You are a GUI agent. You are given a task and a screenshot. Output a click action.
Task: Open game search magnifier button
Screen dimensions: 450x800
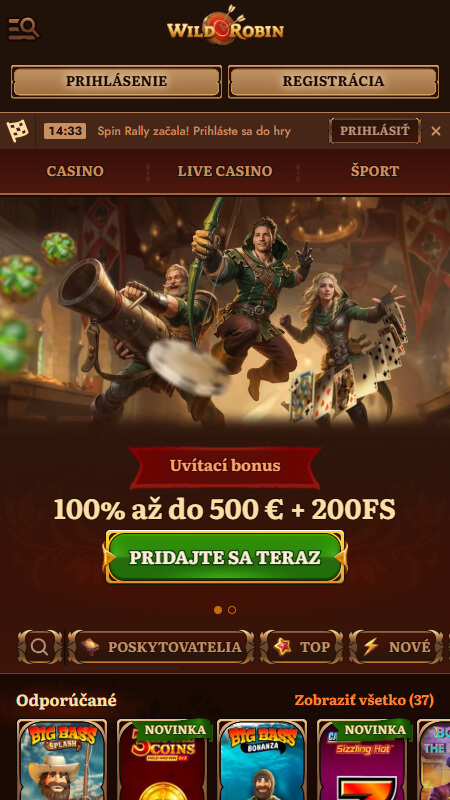click(x=39, y=647)
